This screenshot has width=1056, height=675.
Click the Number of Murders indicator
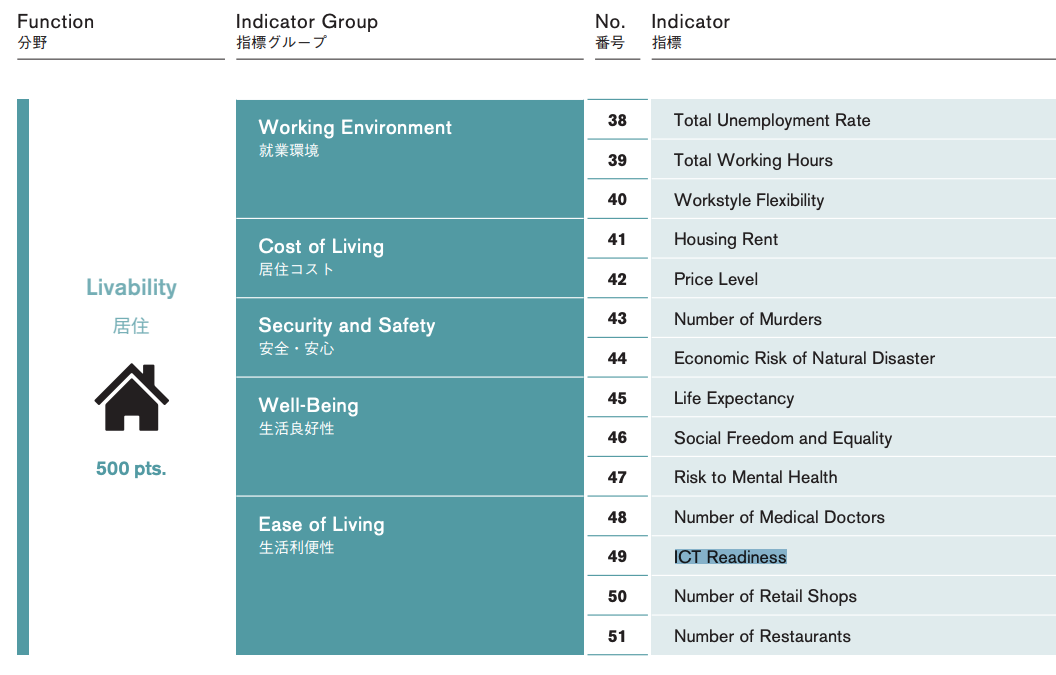(x=748, y=319)
